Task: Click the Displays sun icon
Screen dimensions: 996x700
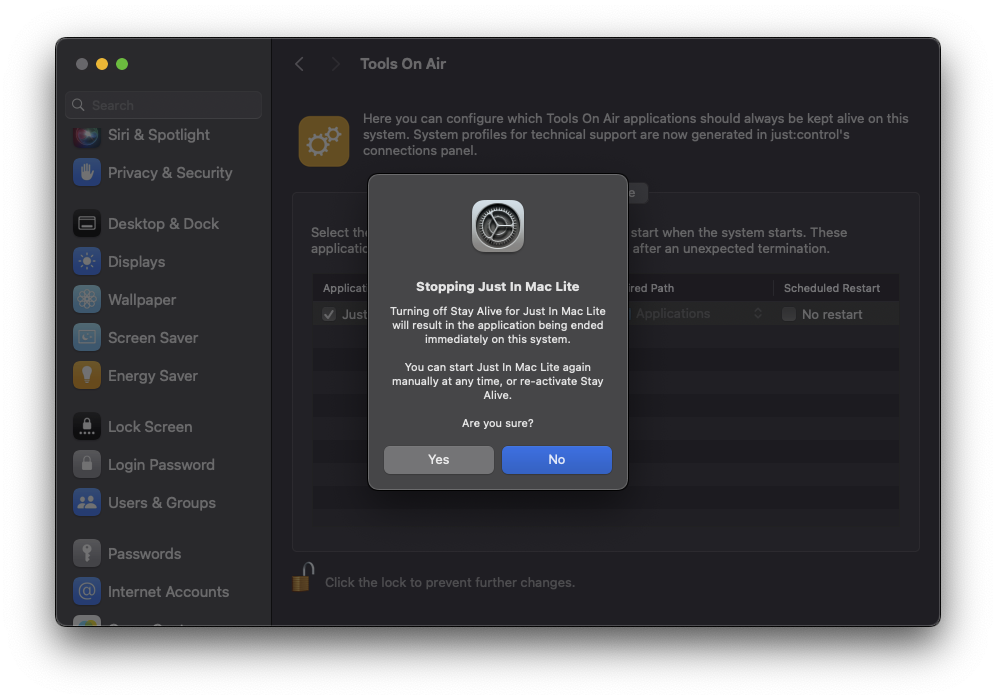Action: 87,262
